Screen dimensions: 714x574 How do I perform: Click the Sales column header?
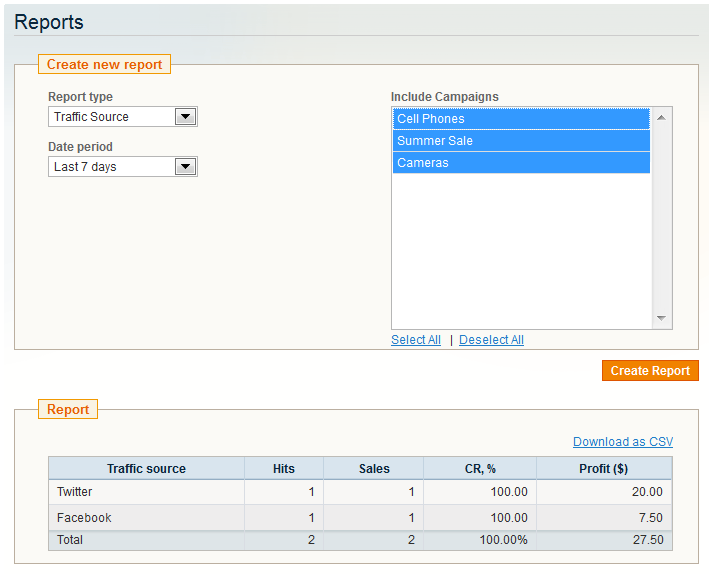pos(374,469)
